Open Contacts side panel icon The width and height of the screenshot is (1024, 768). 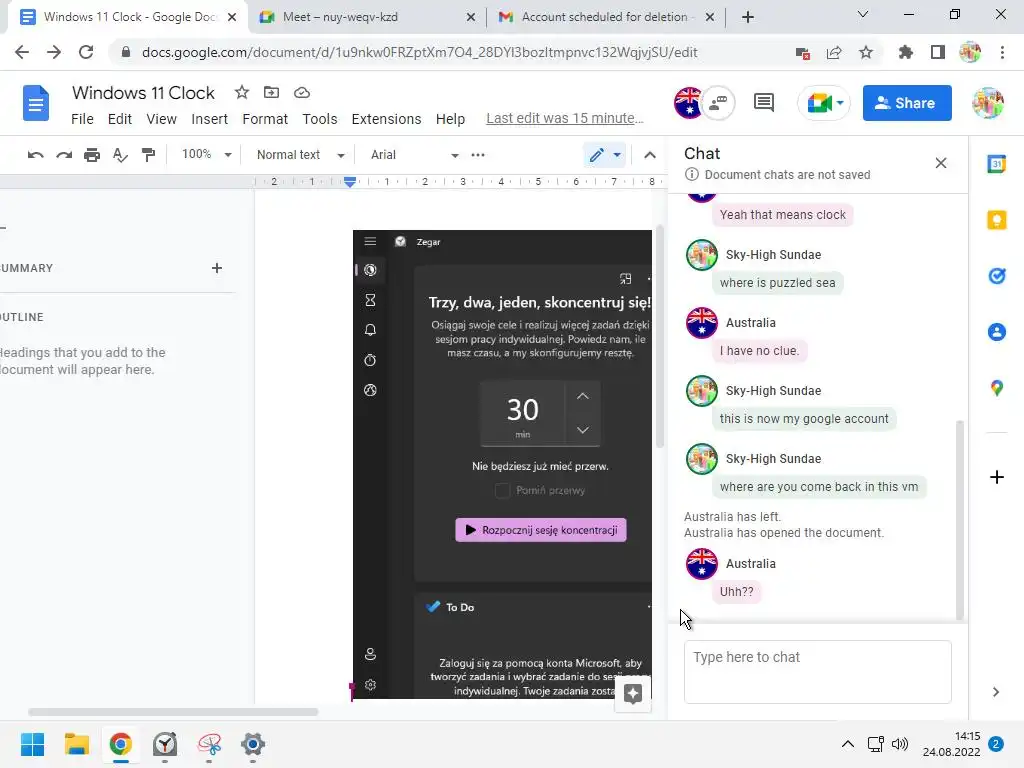pos(997,332)
